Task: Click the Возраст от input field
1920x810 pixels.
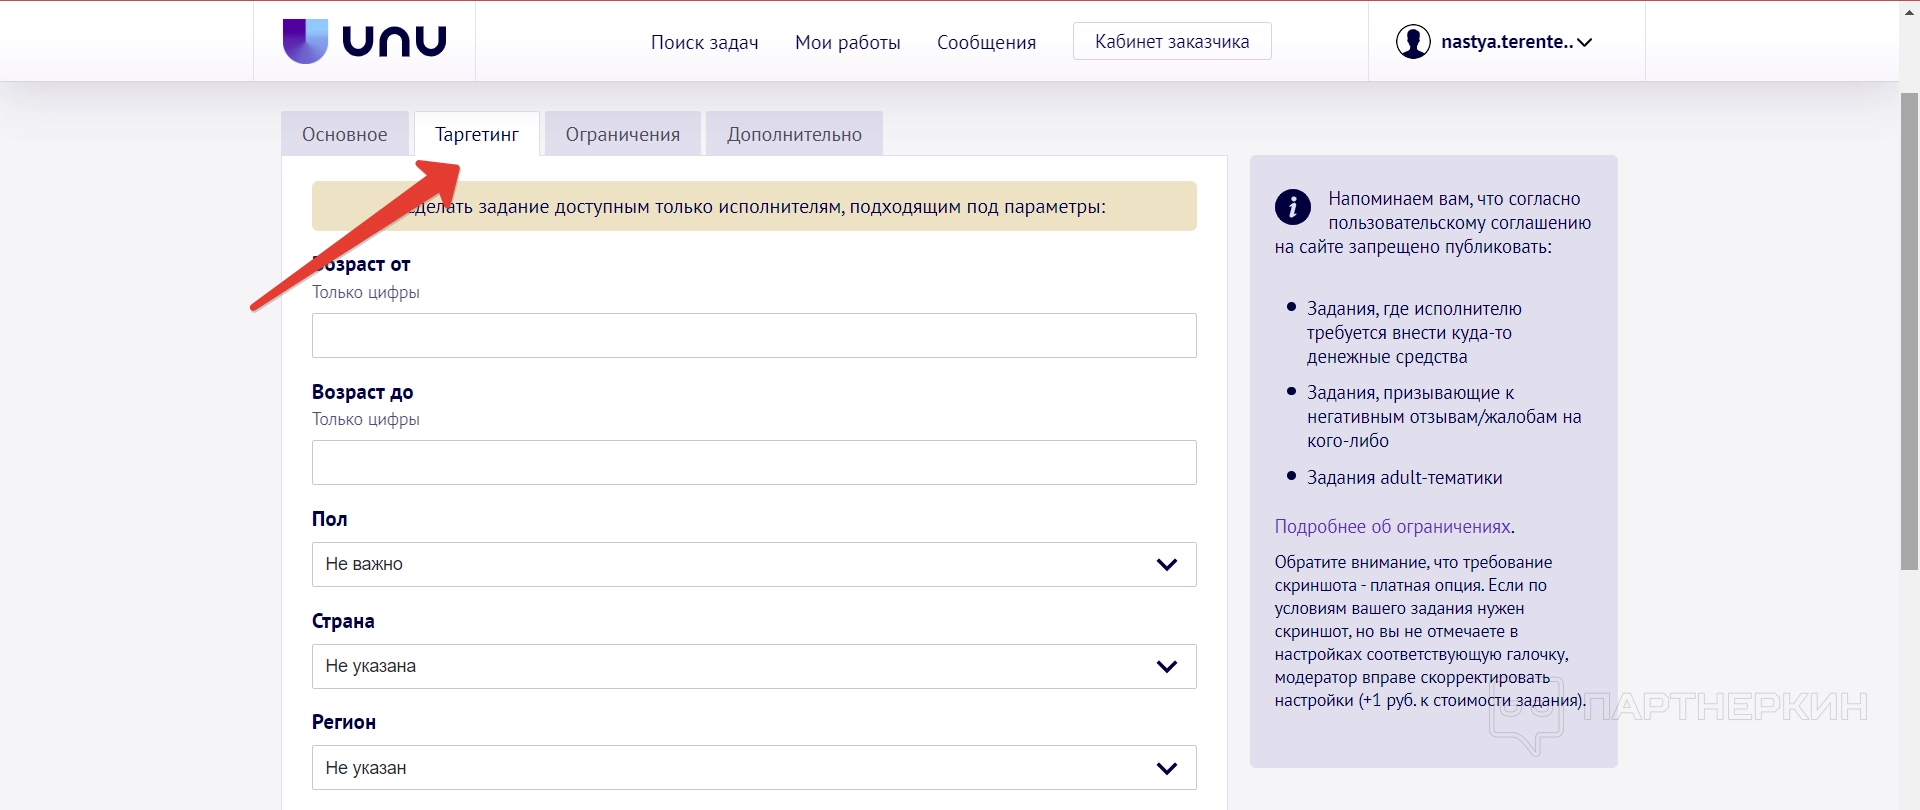Action: click(754, 336)
